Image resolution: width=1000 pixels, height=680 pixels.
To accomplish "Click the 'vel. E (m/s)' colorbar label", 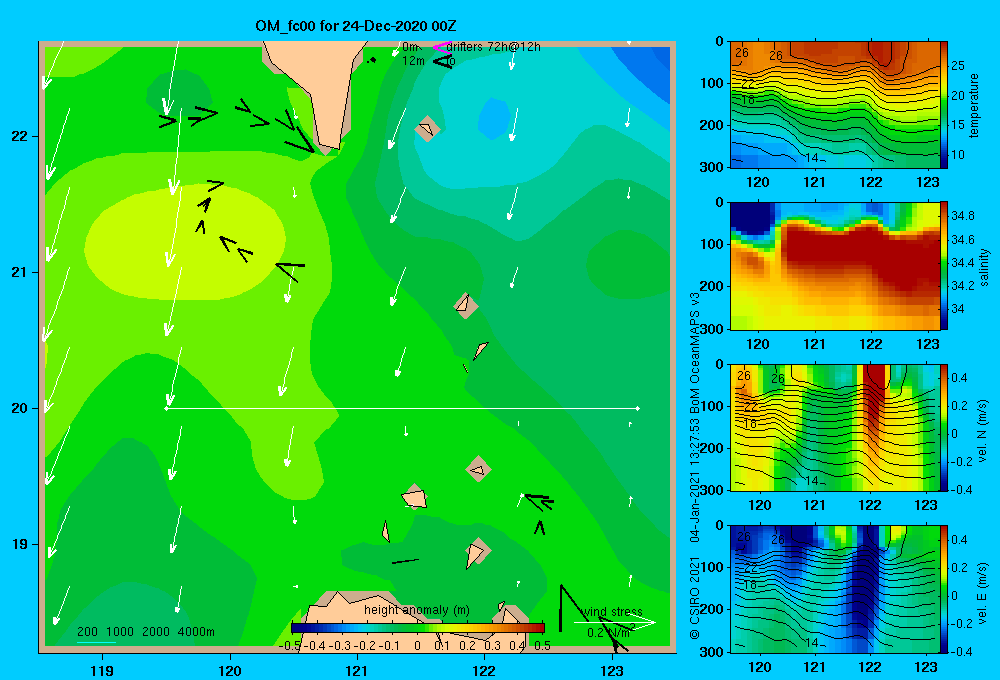I will tap(983, 592).
